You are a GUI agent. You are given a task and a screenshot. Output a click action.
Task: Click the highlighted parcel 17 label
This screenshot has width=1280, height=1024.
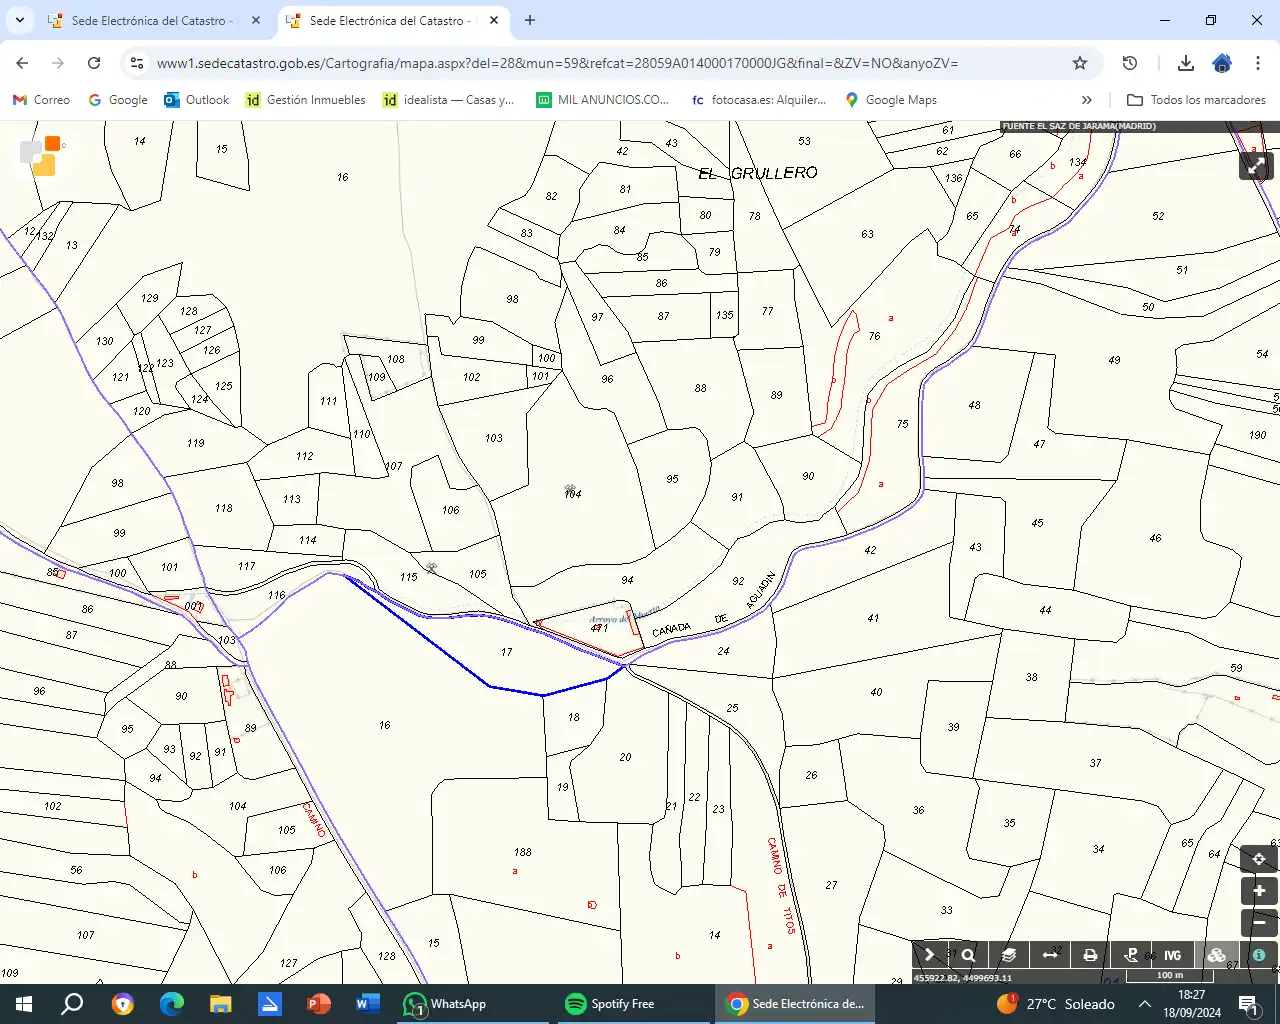tap(507, 652)
